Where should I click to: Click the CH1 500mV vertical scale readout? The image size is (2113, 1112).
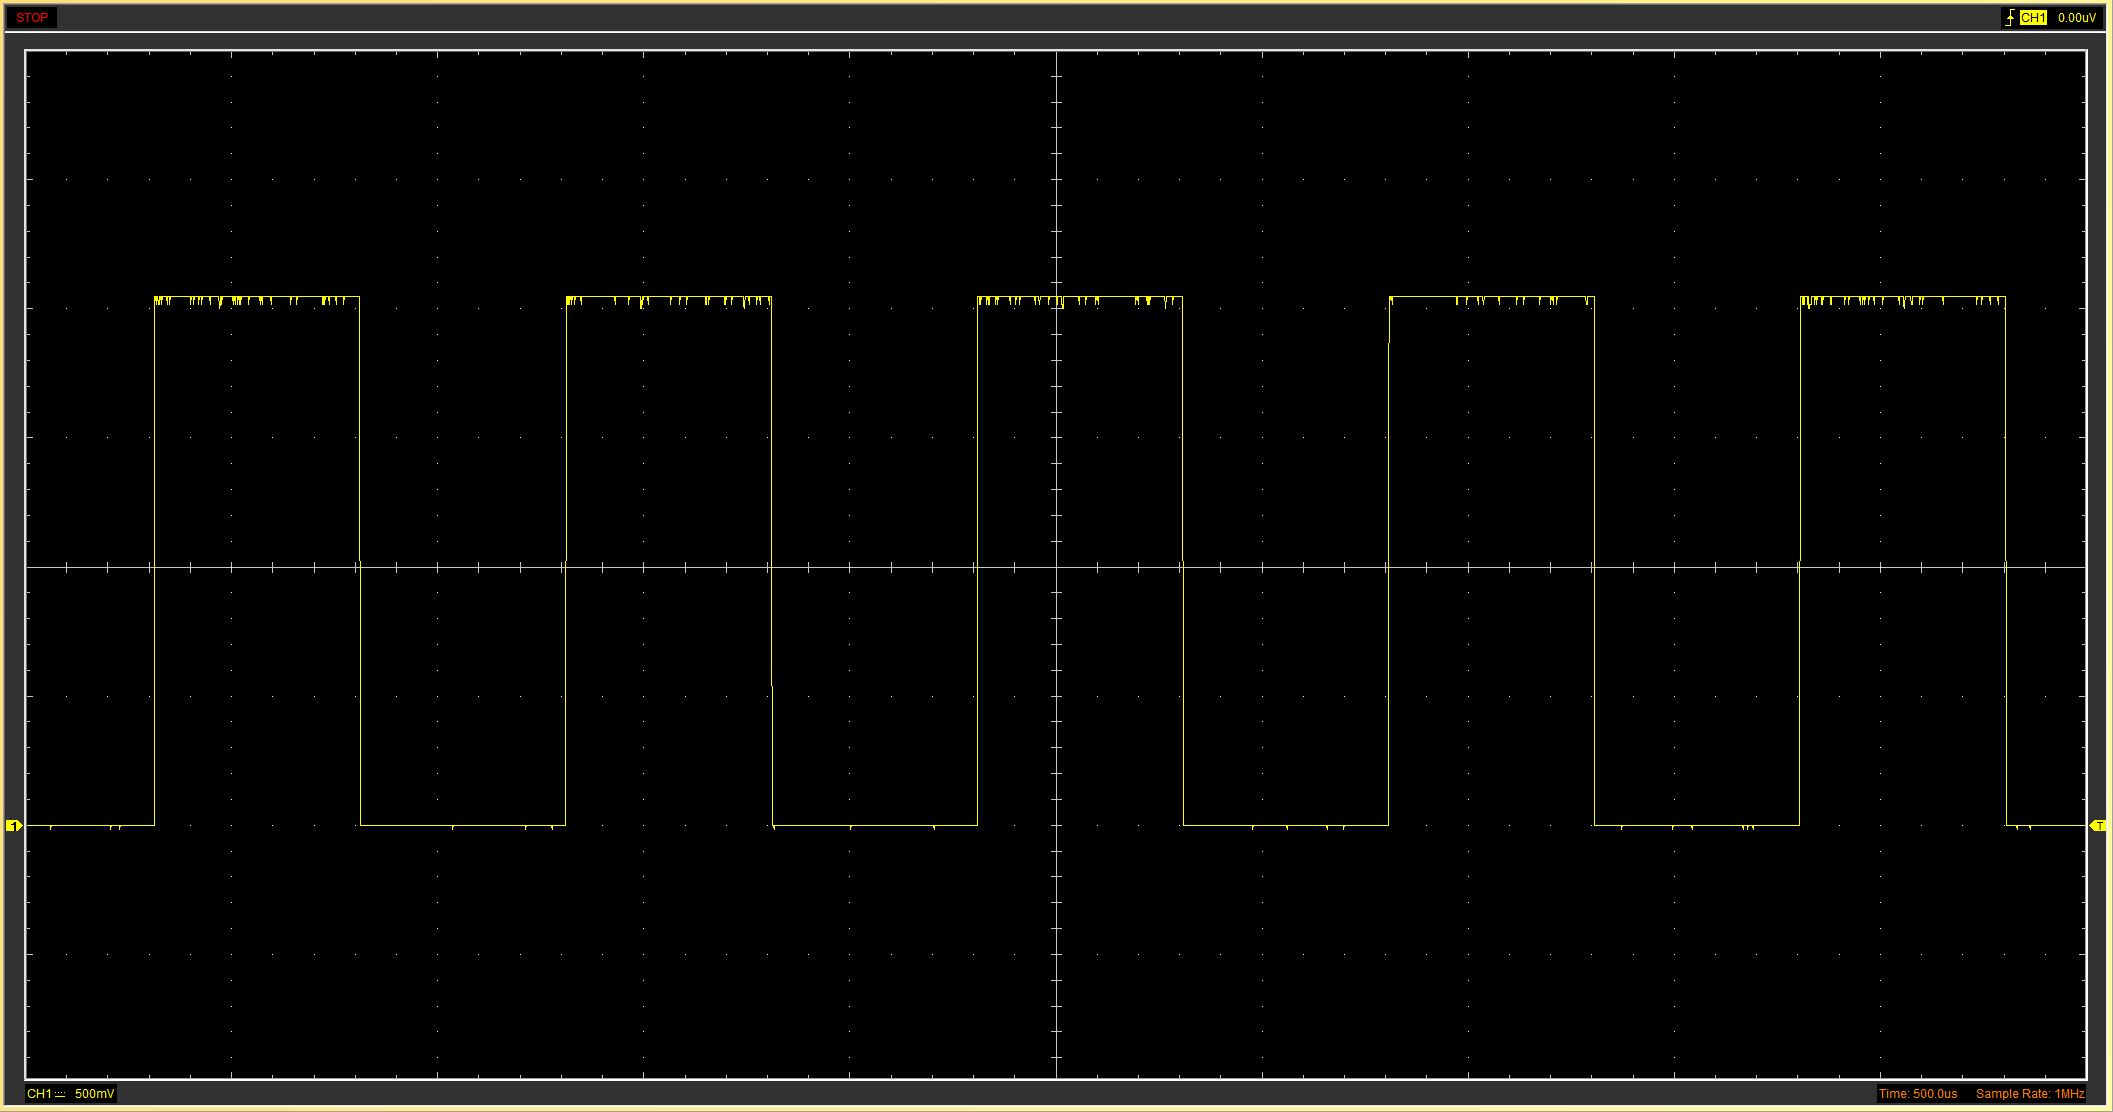(x=70, y=1094)
